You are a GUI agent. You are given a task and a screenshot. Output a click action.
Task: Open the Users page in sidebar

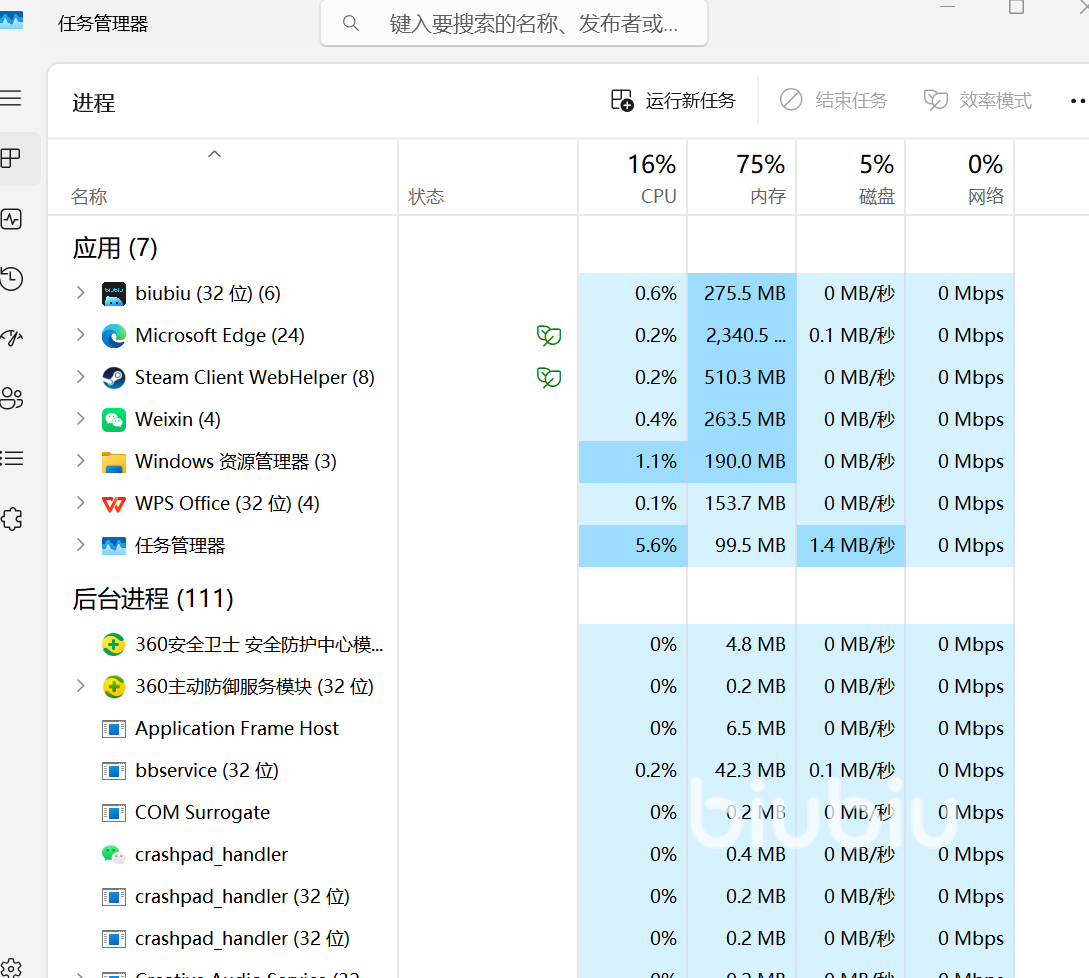point(12,399)
